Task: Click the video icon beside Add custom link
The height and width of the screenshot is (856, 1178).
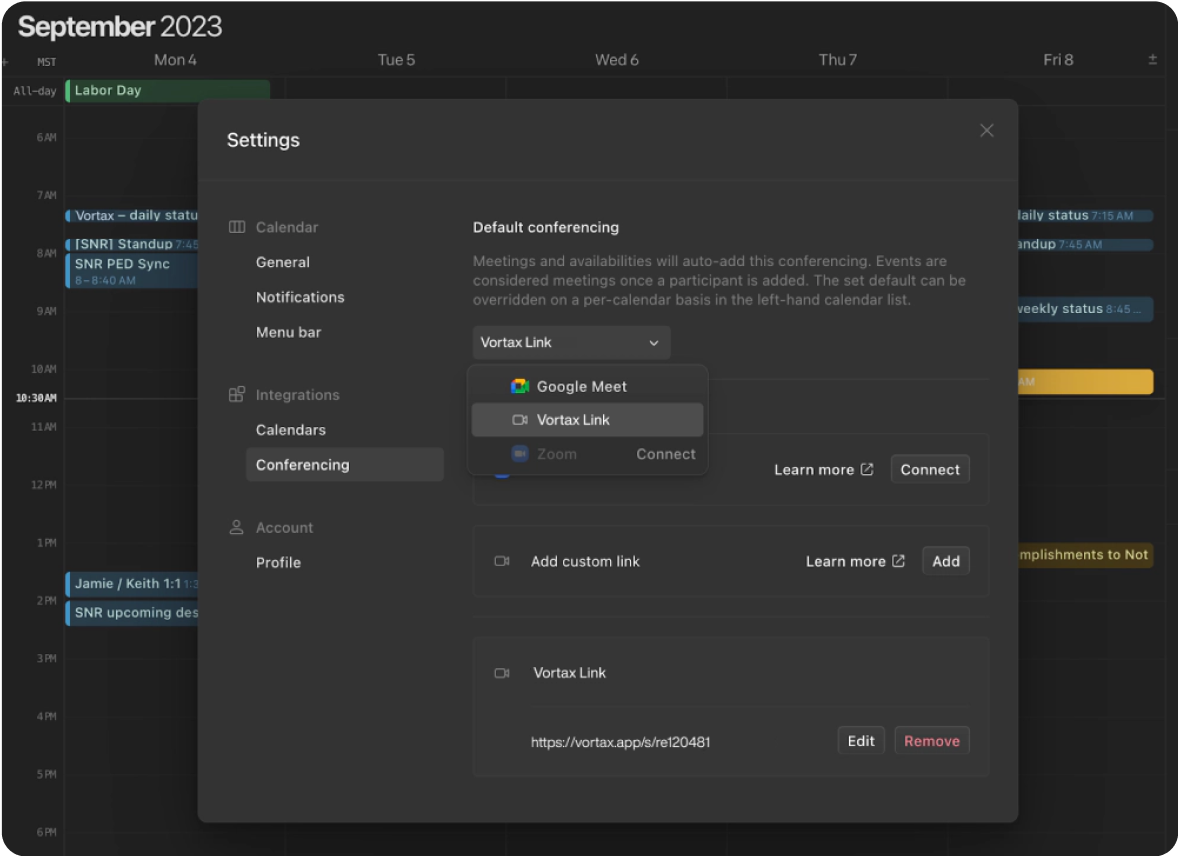Action: pos(502,561)
